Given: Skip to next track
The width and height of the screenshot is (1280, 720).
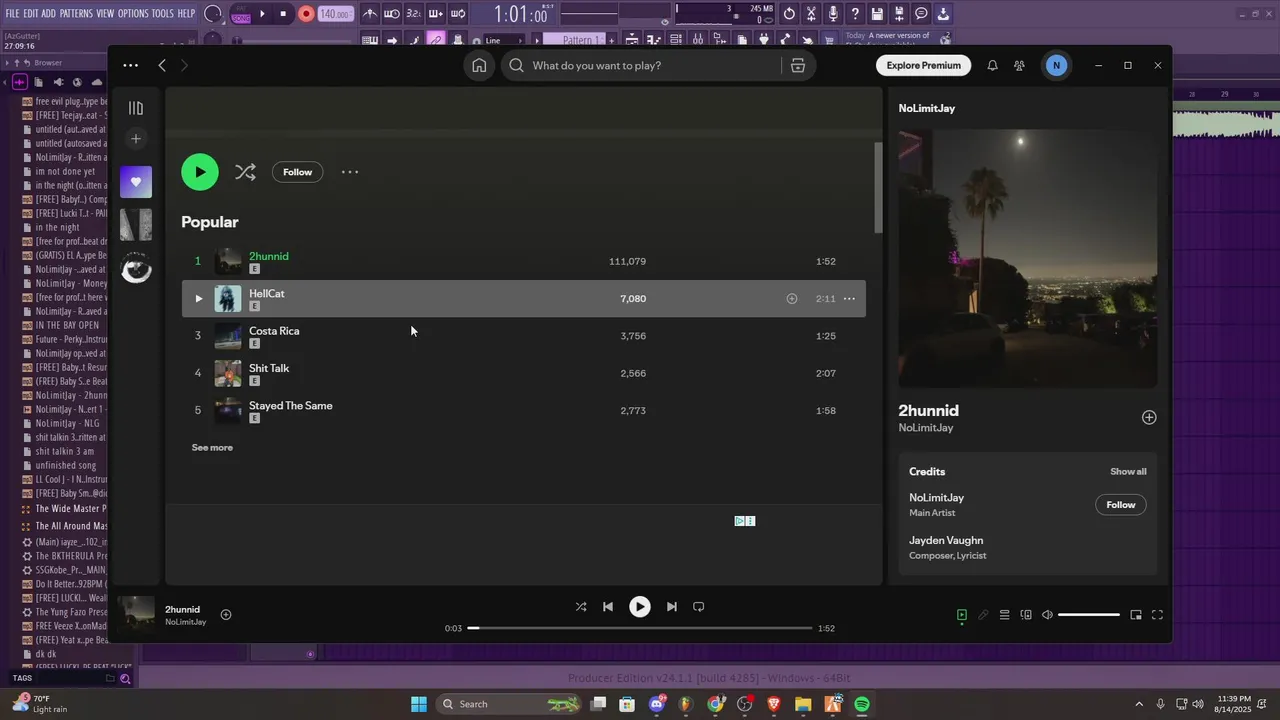Looking at the screenshot, I should point(672,606).
